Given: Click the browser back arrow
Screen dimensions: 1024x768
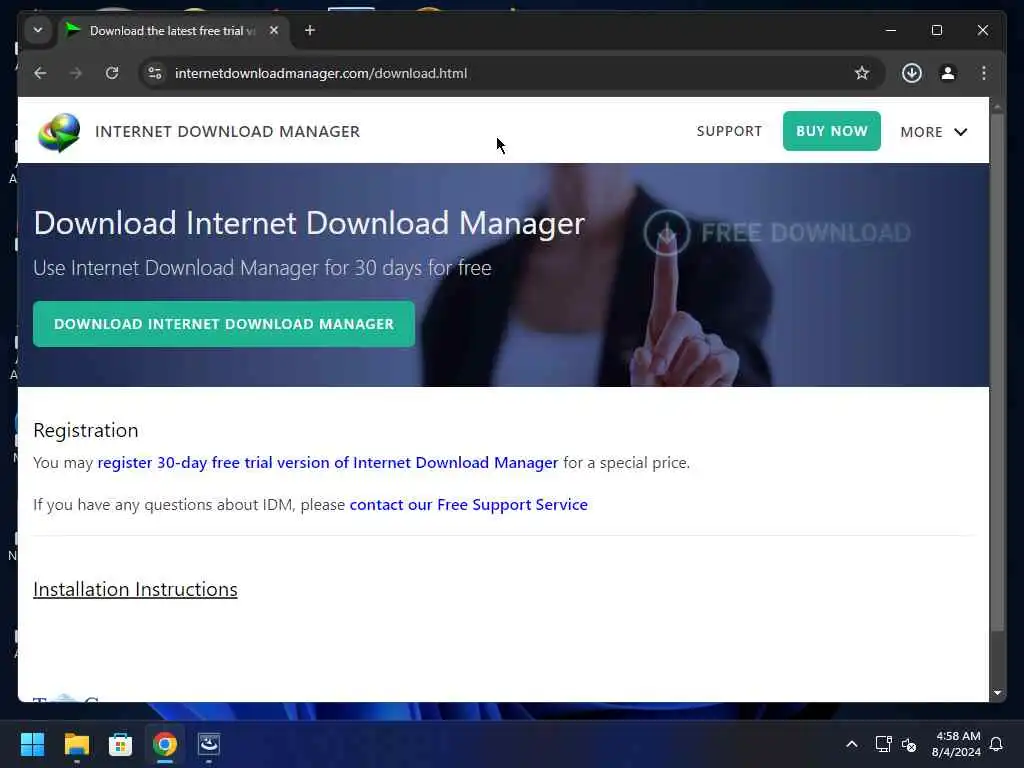Looking at the screenshot, I should (40, 73).
